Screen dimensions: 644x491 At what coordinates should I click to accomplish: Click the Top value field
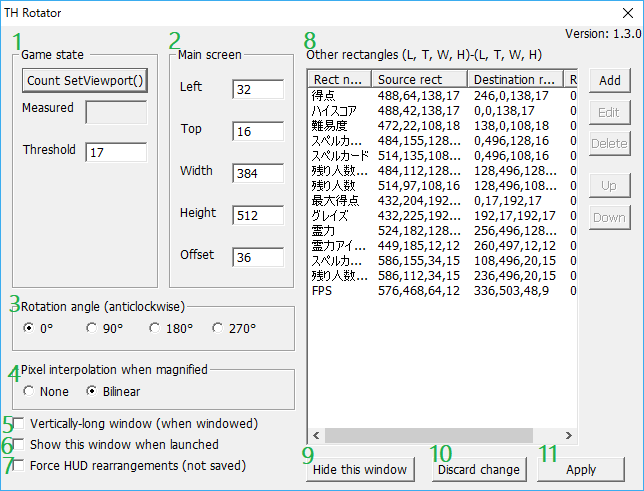[258, 131]
